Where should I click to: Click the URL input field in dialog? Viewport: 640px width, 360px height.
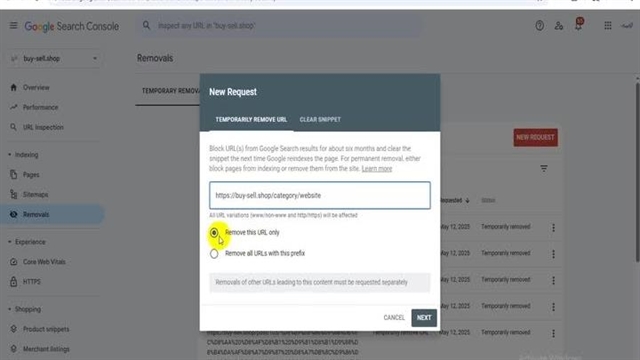(320, 196)
